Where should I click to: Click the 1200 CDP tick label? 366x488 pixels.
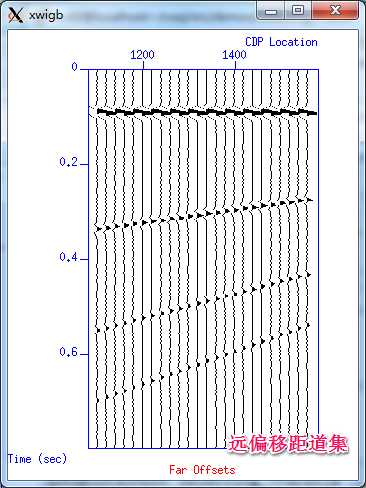tap(142, 55)
